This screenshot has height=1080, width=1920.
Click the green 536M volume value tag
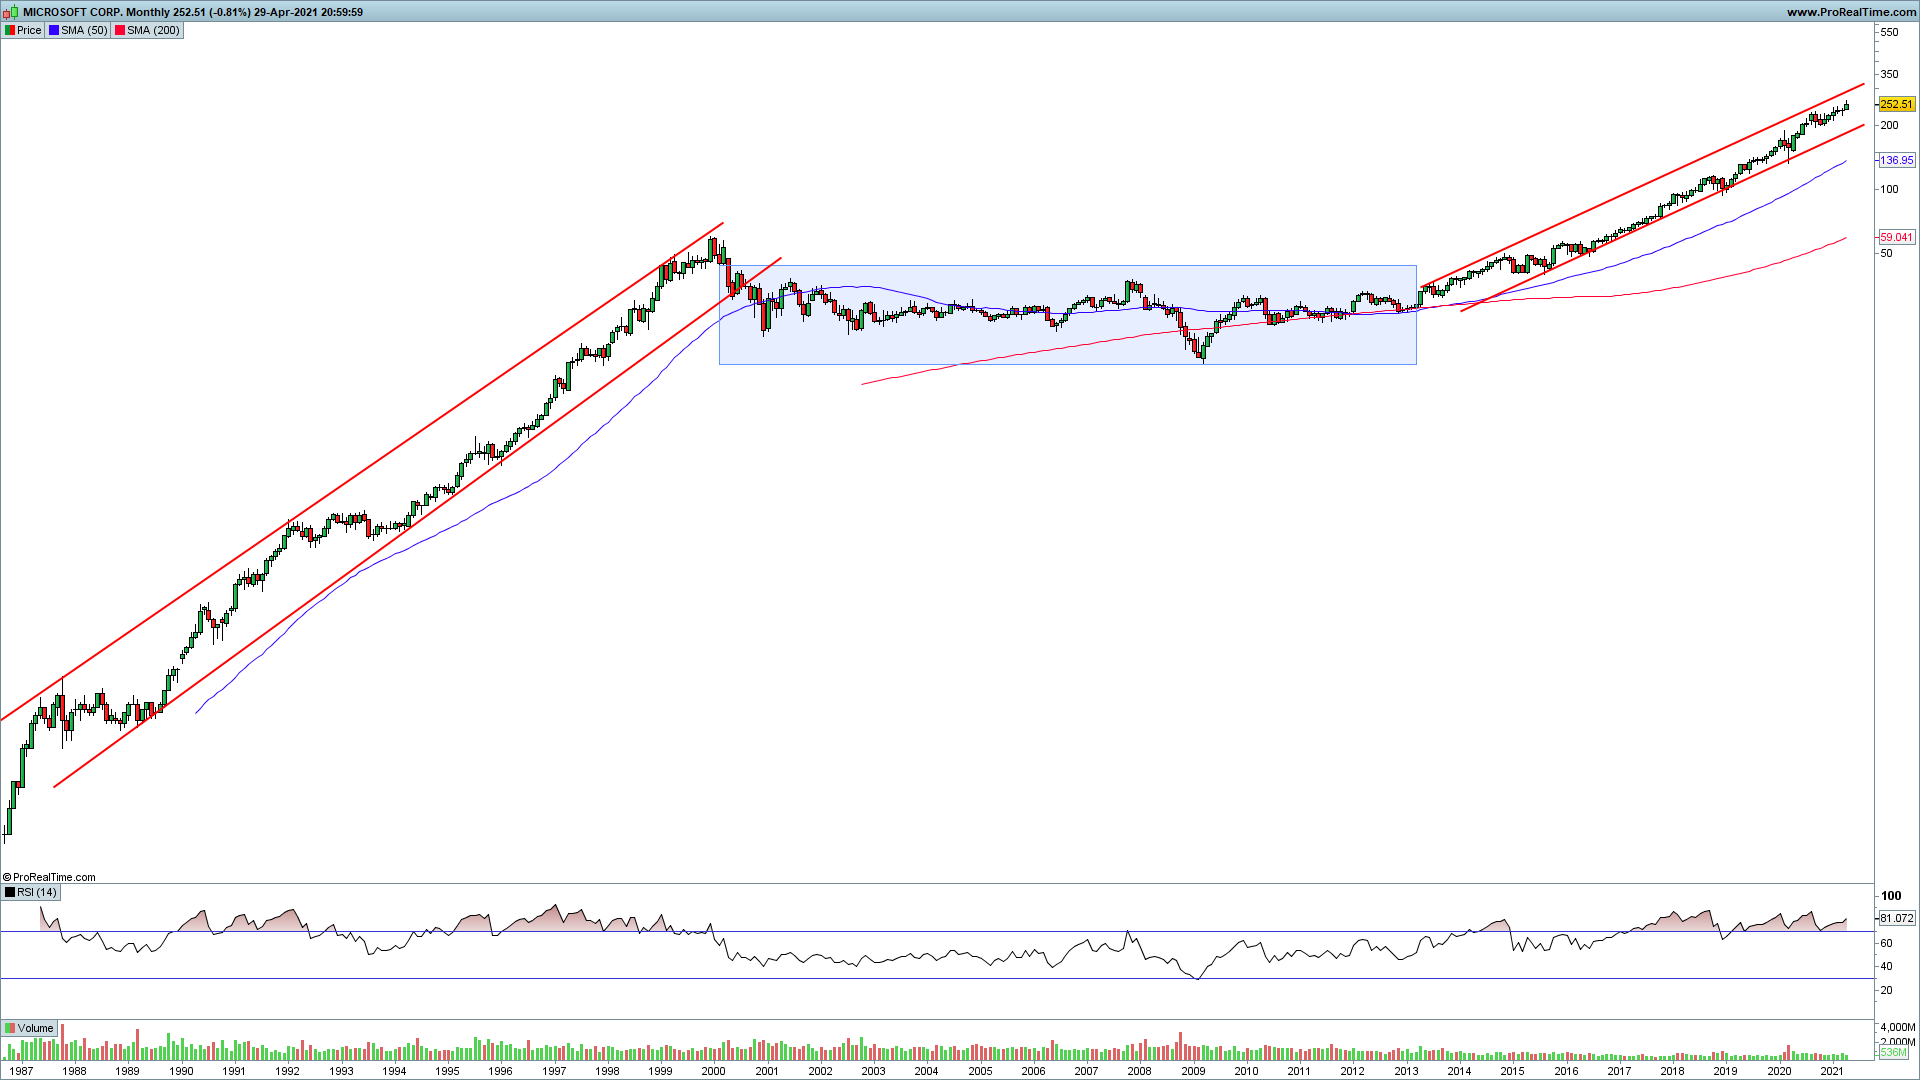pos(1893,1052)
